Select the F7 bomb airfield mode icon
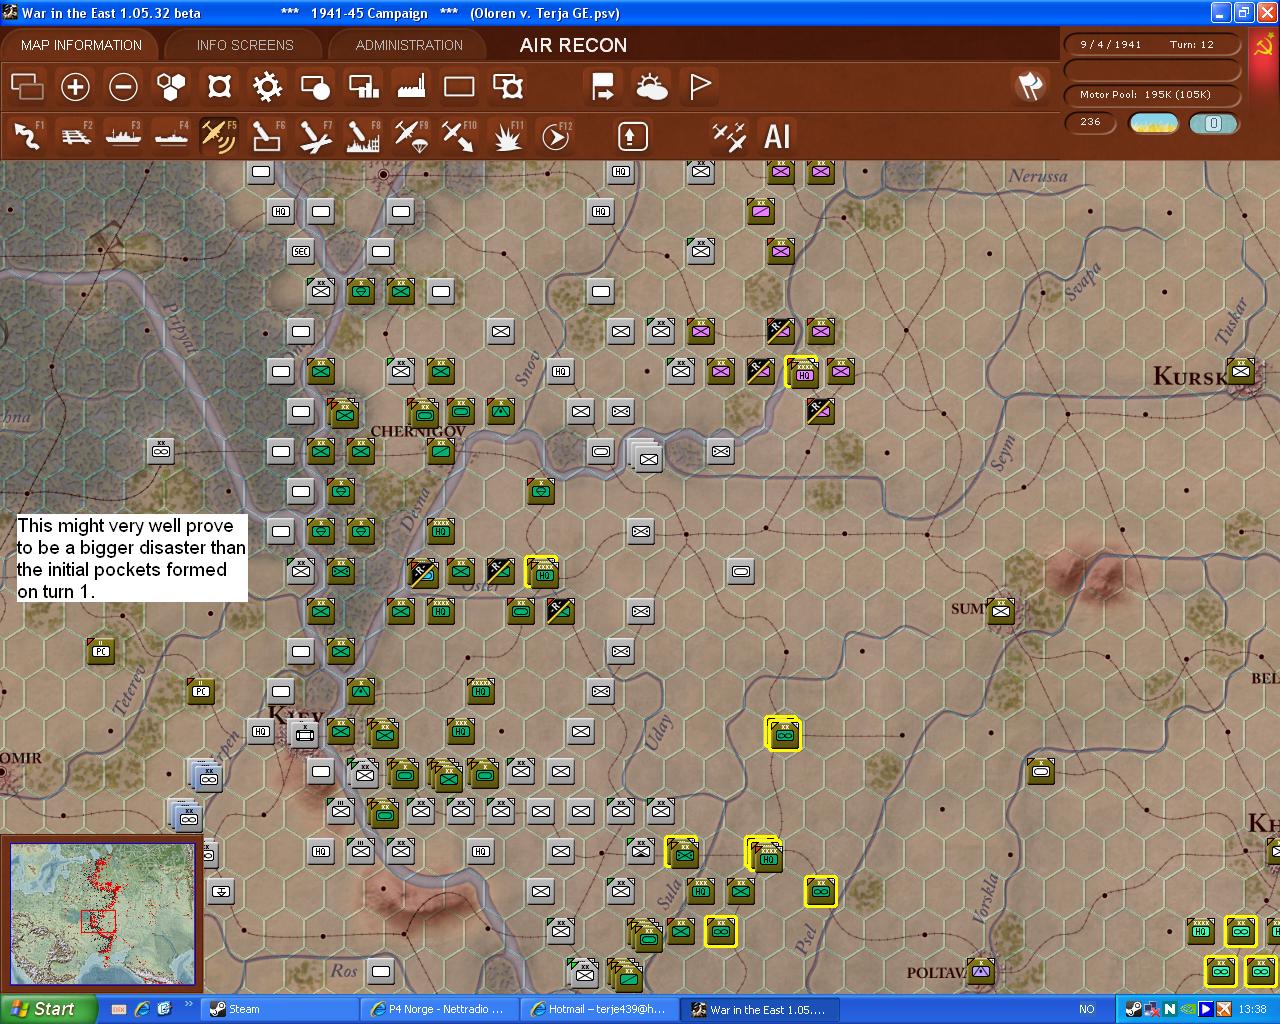Screen dimensions: 1280x1024 click(x=315, y=135)
